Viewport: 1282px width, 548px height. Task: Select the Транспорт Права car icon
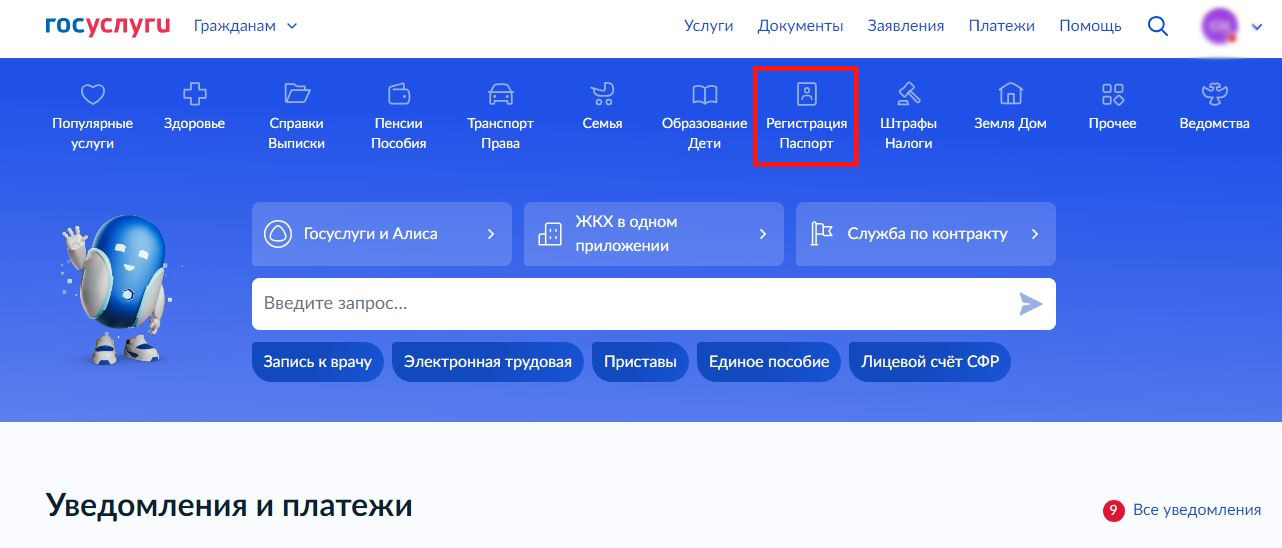tap(500, 94)
